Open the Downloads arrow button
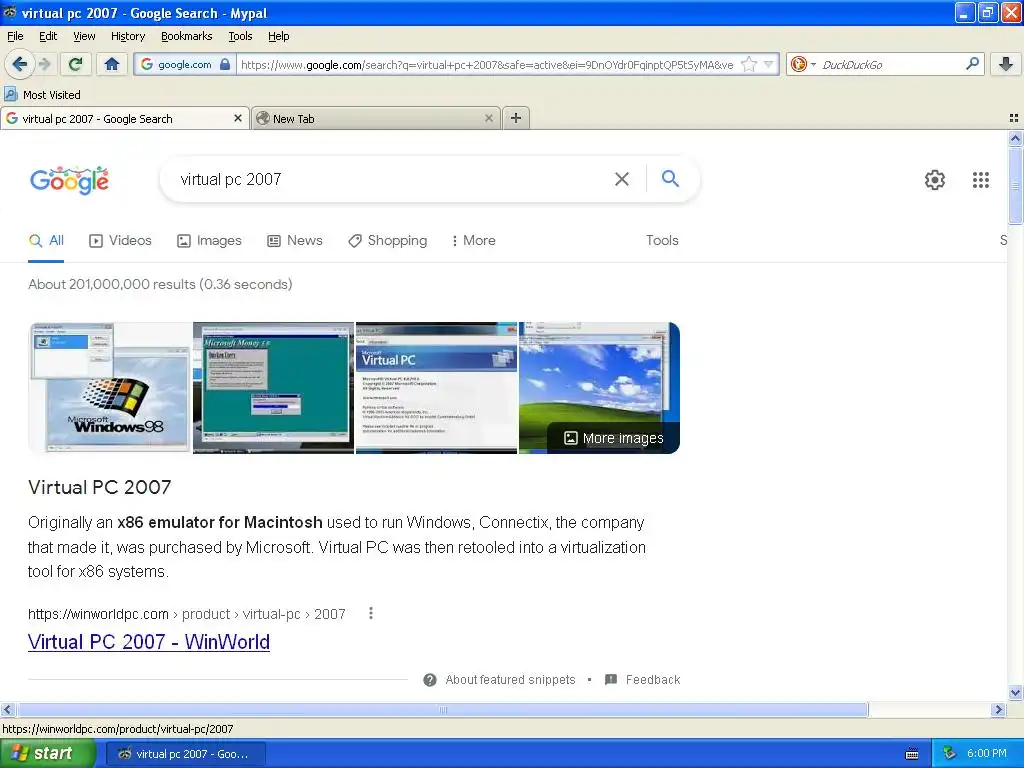 1006,64
